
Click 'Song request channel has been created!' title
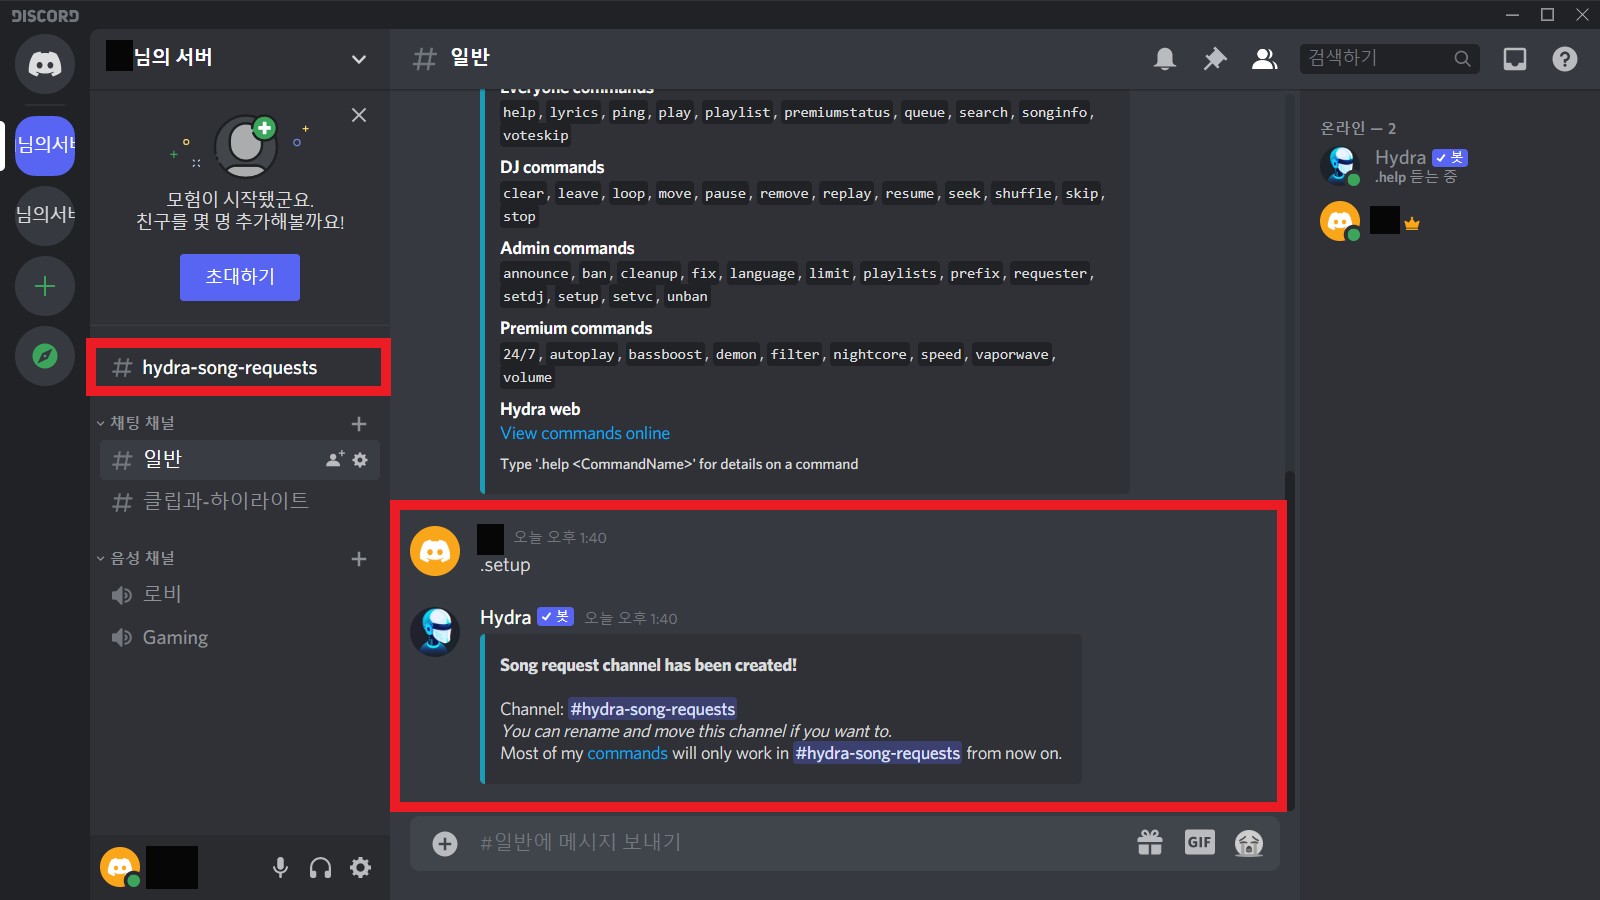[648, 665]
